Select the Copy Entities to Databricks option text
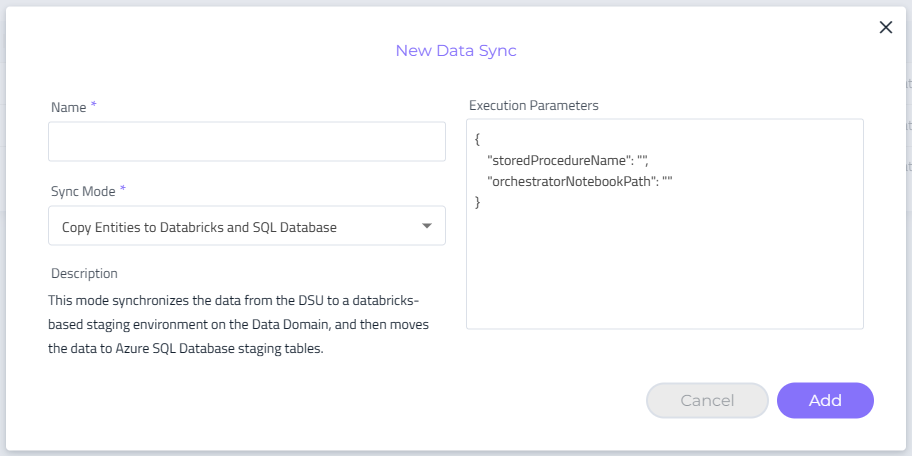 [x=199, y=227]
